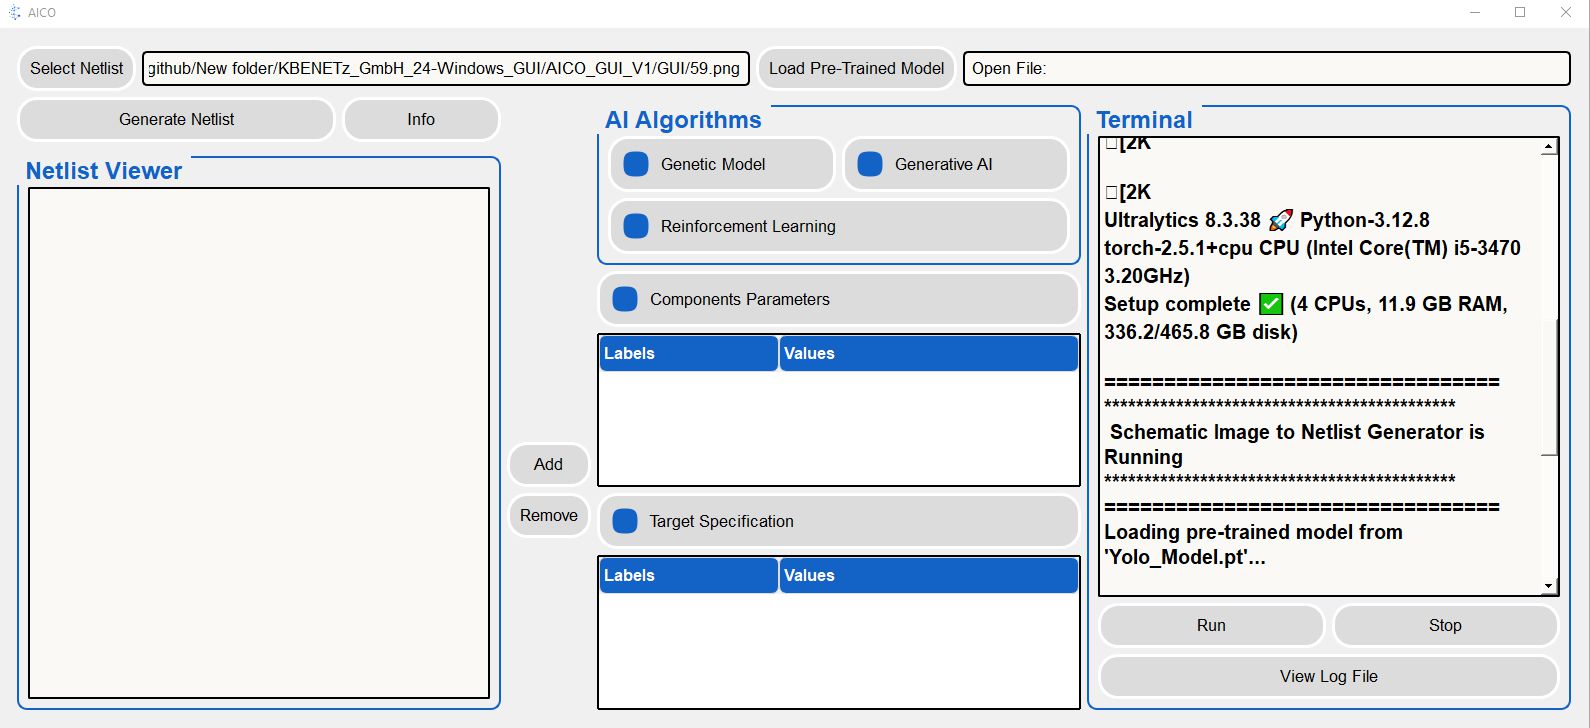The image size is (1590, 728).
Task: Enable the Generative AI algorithm
Action: pyautogui.click(x=870, y=164)
